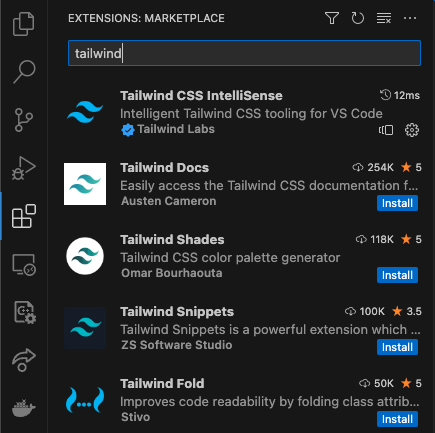Clear extension search results

tap(384, 18)
